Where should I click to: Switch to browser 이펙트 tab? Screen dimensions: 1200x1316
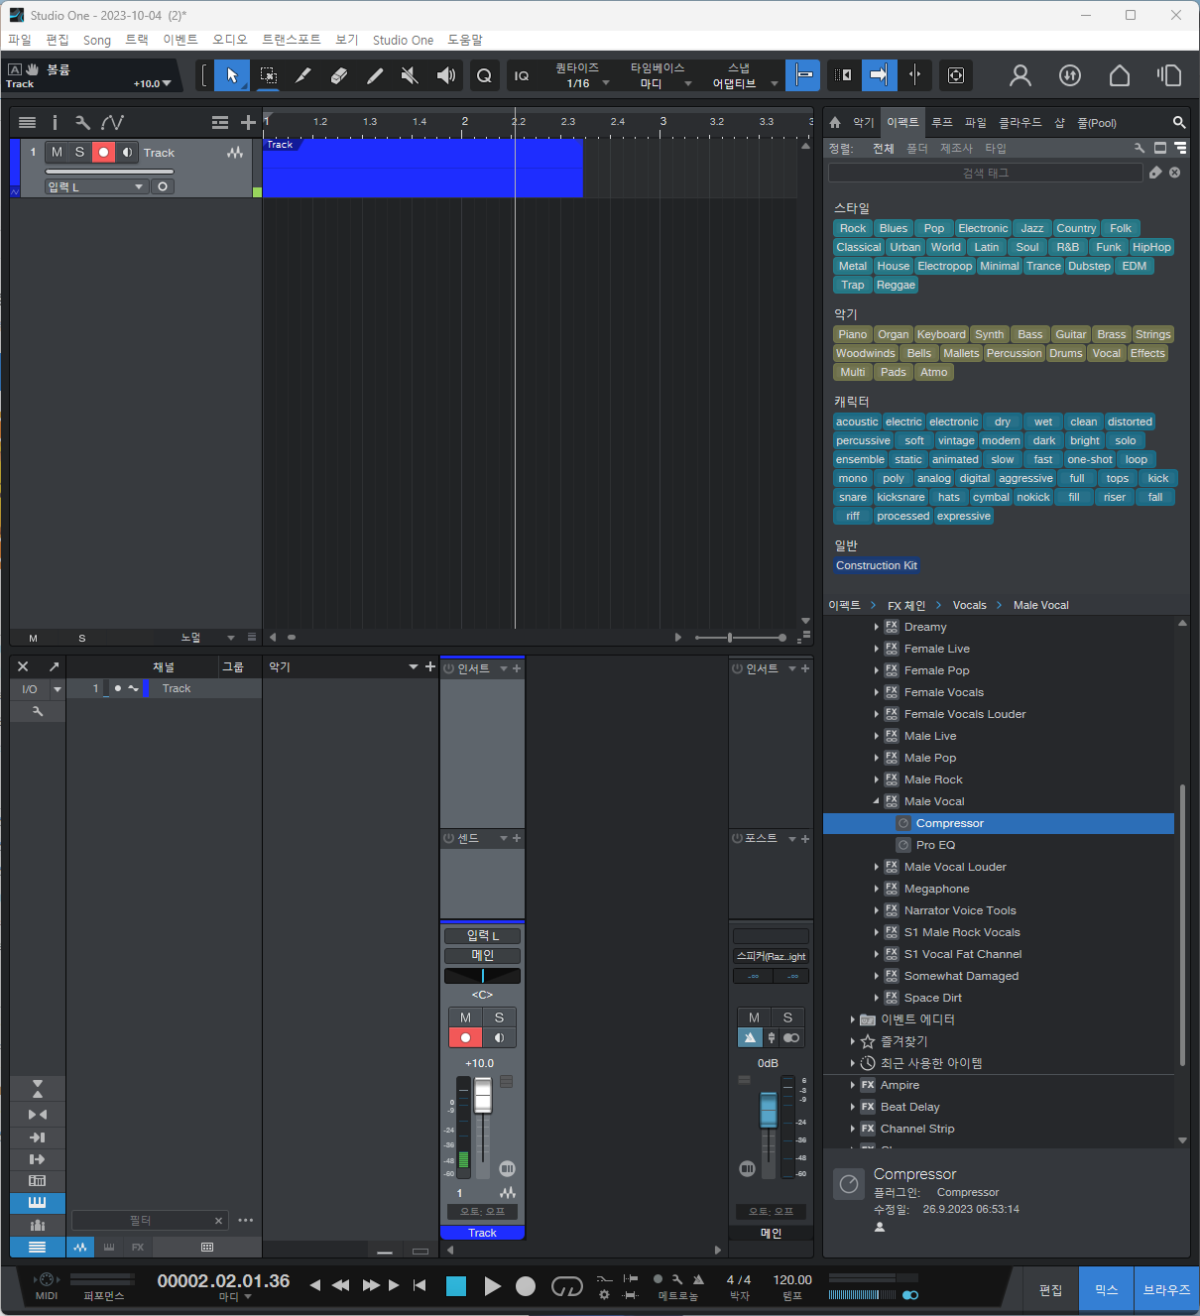pos(902,122)
